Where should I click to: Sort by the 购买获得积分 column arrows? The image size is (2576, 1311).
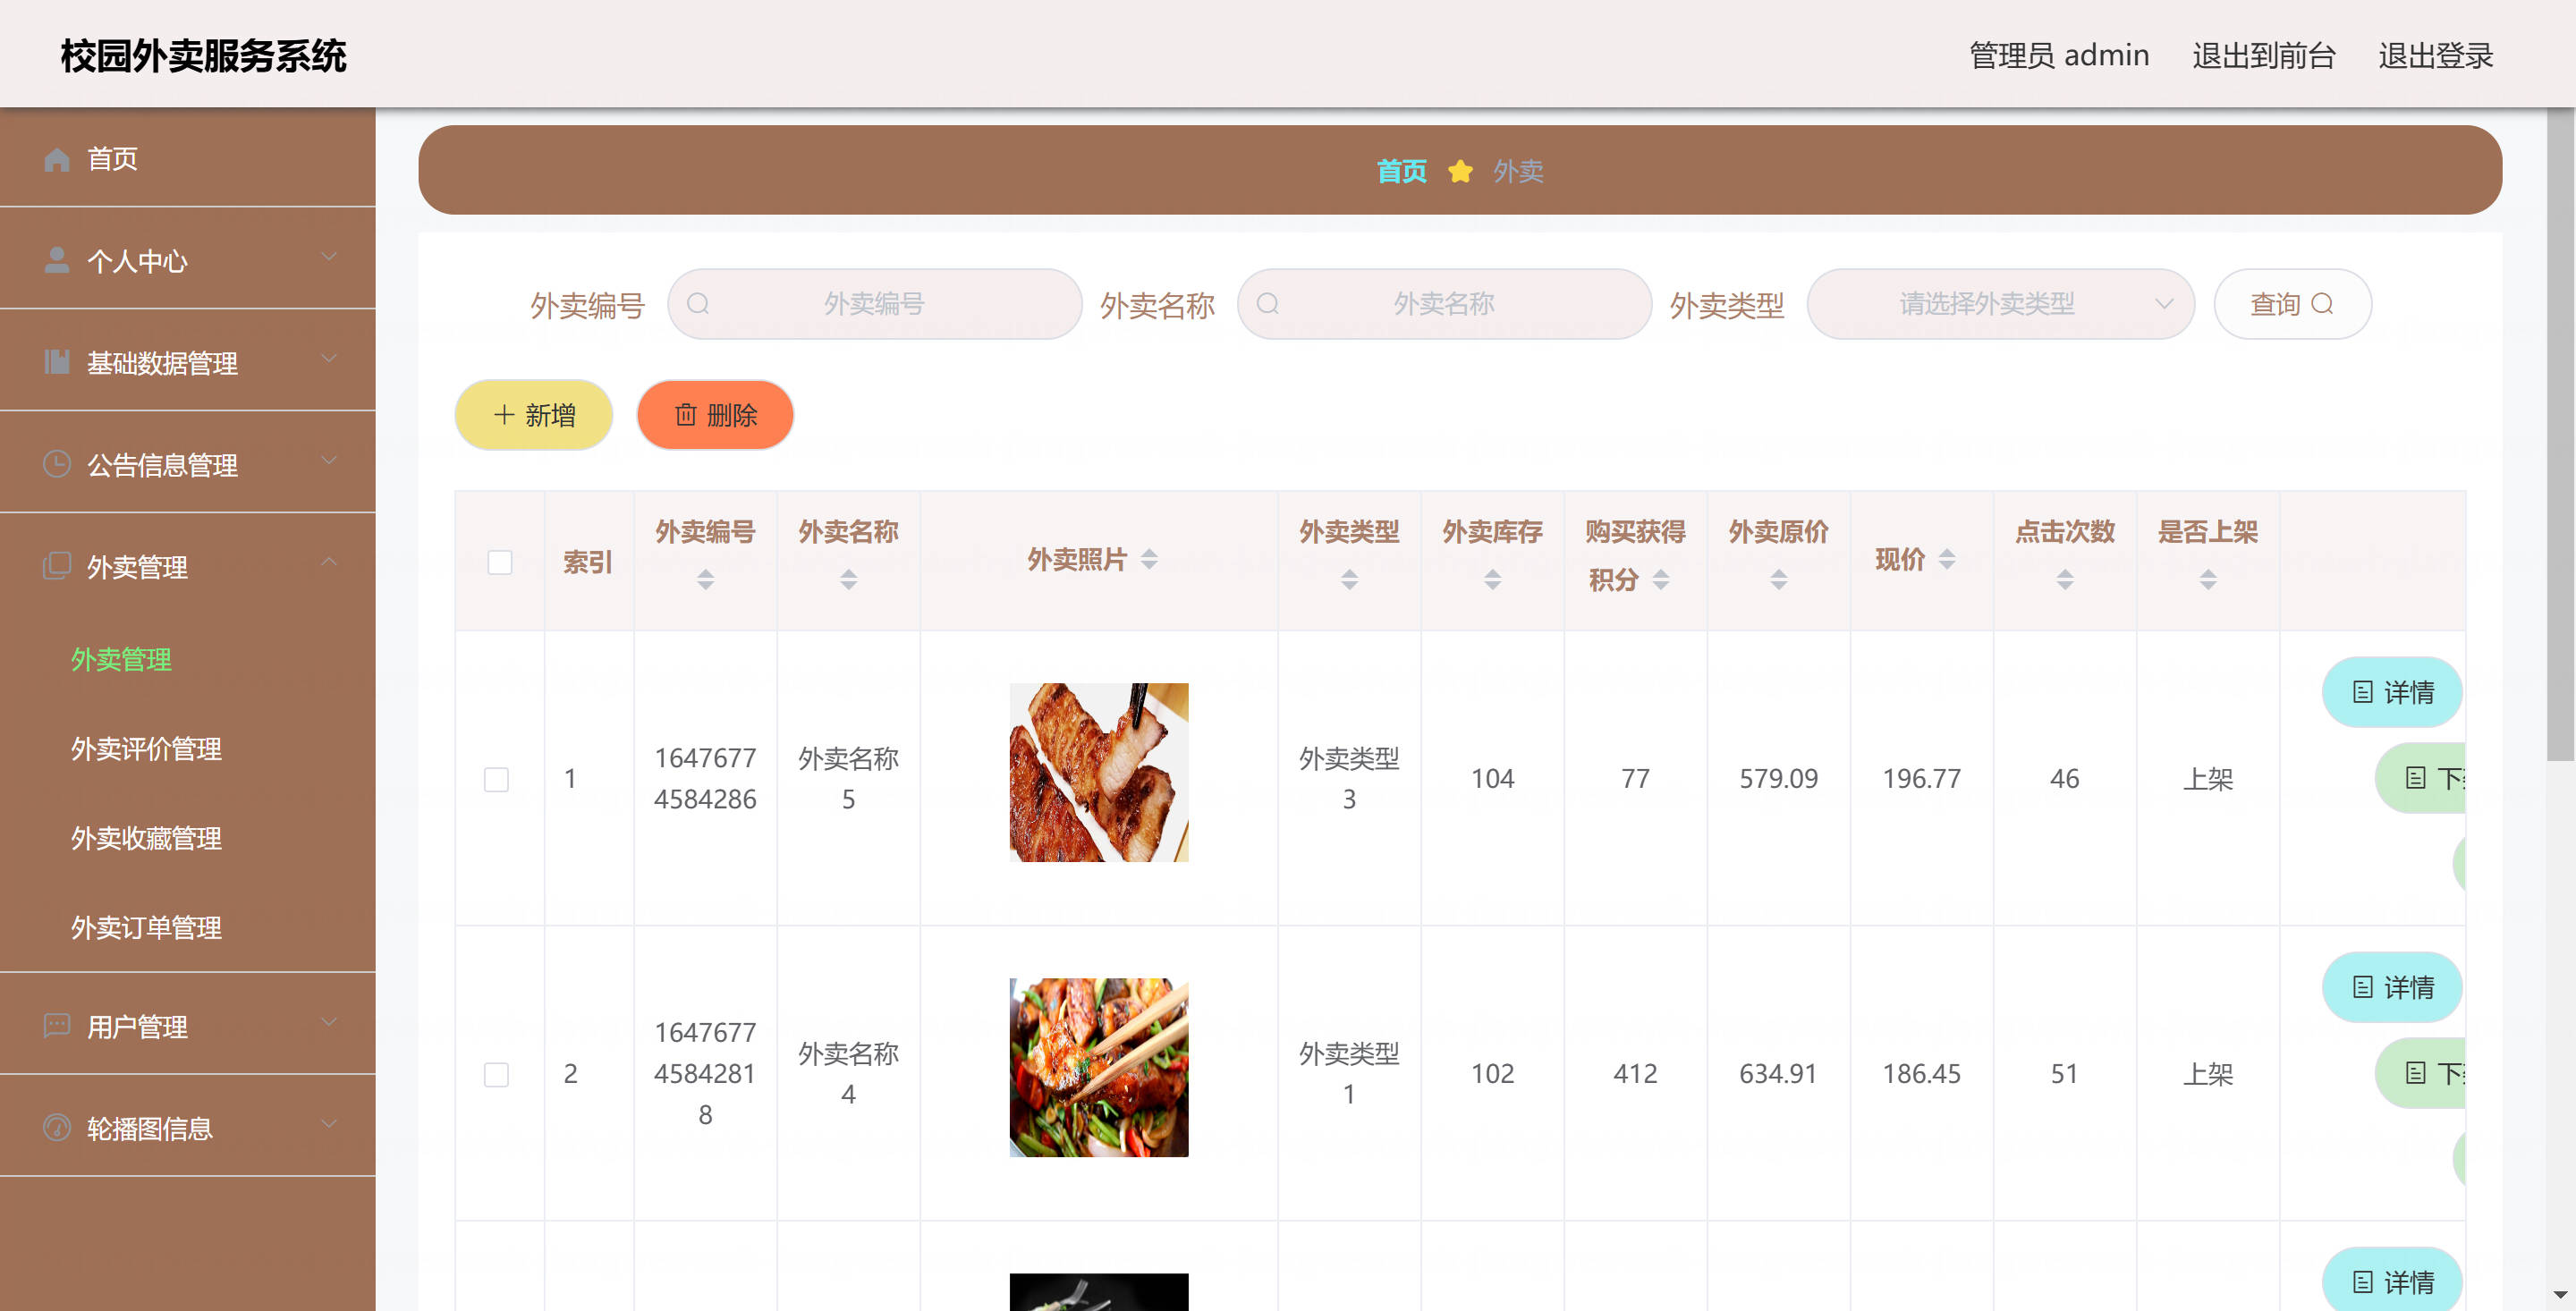[1661, 579]
